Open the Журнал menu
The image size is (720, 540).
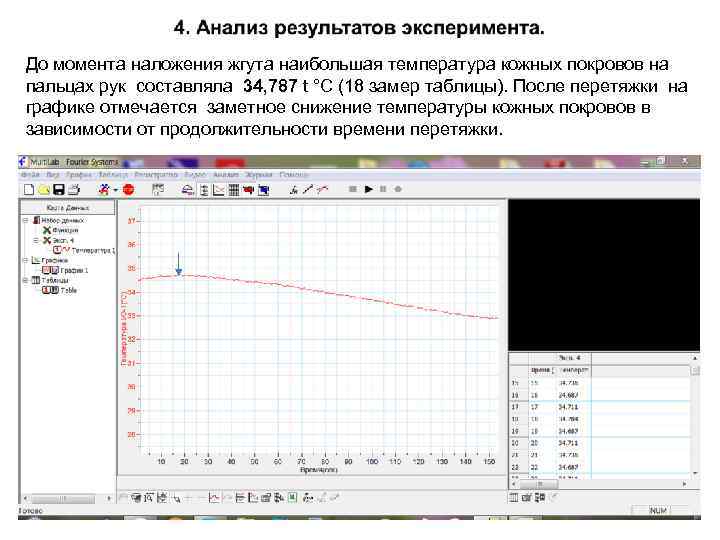(x=259, y=175)
